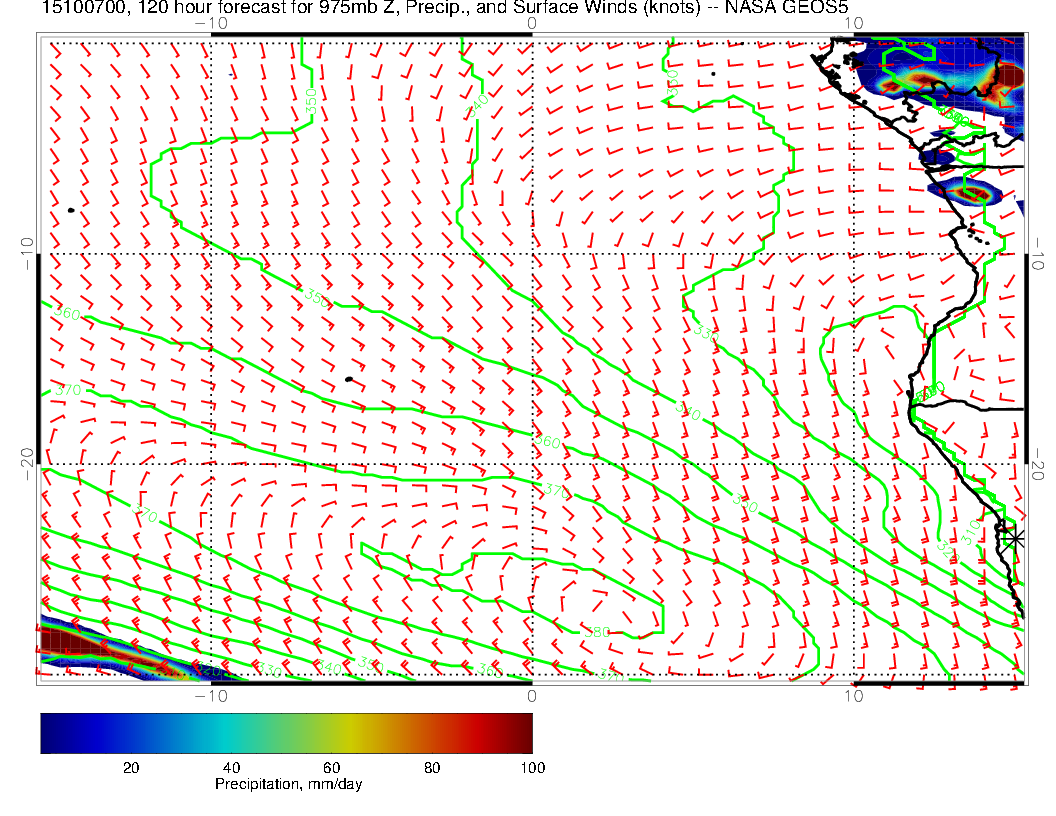Image resolution: width=1056 pixels, height=816 pixels.
Task: Click the colorbar tick label 20
Action: pyautogui.click(x=130, y=767)
